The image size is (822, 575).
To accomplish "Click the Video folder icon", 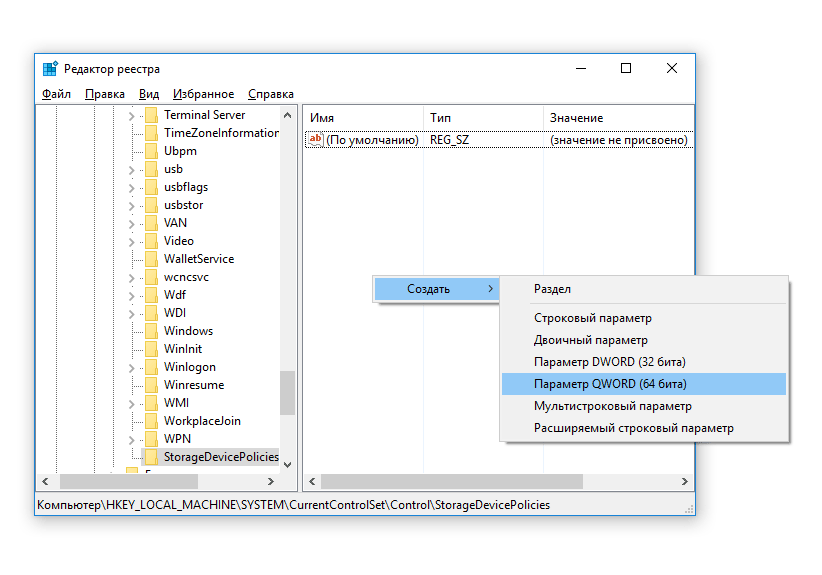I will [151, 241].
